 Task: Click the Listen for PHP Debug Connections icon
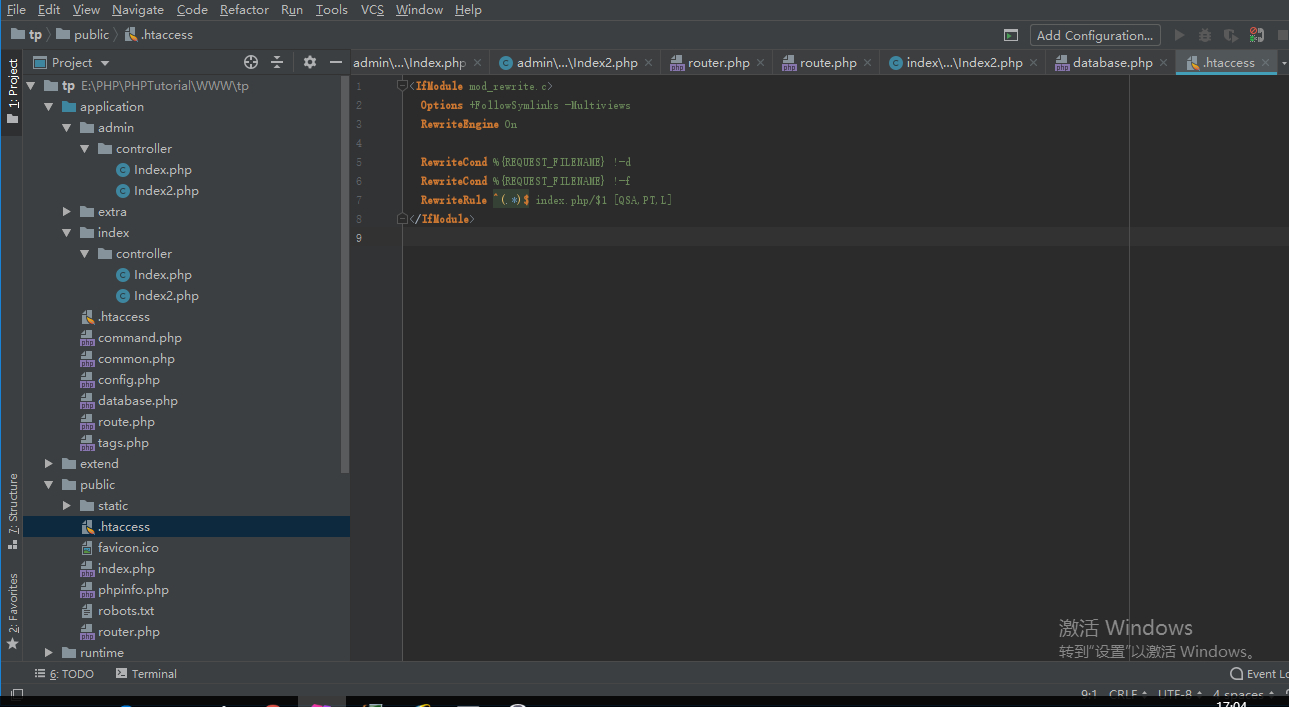click(x=1257, y=35)
